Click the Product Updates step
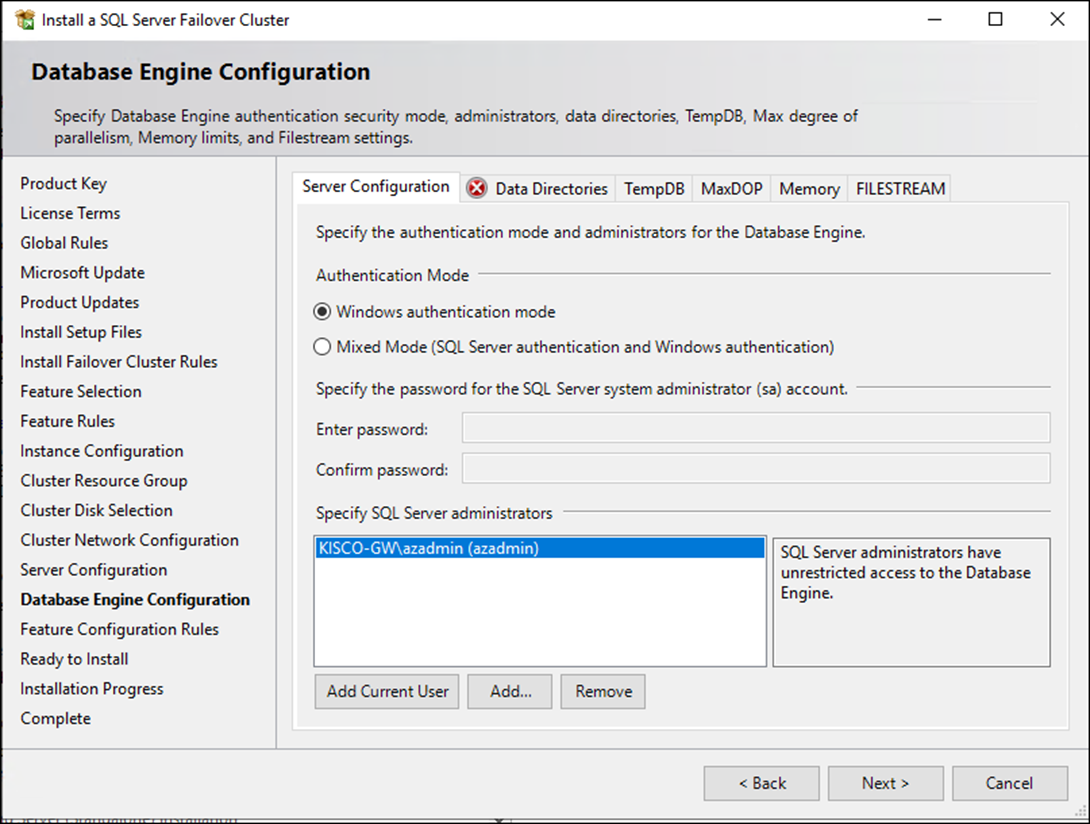The height and width of the screenshot is (824, 1090). click(x=79, y=302)
